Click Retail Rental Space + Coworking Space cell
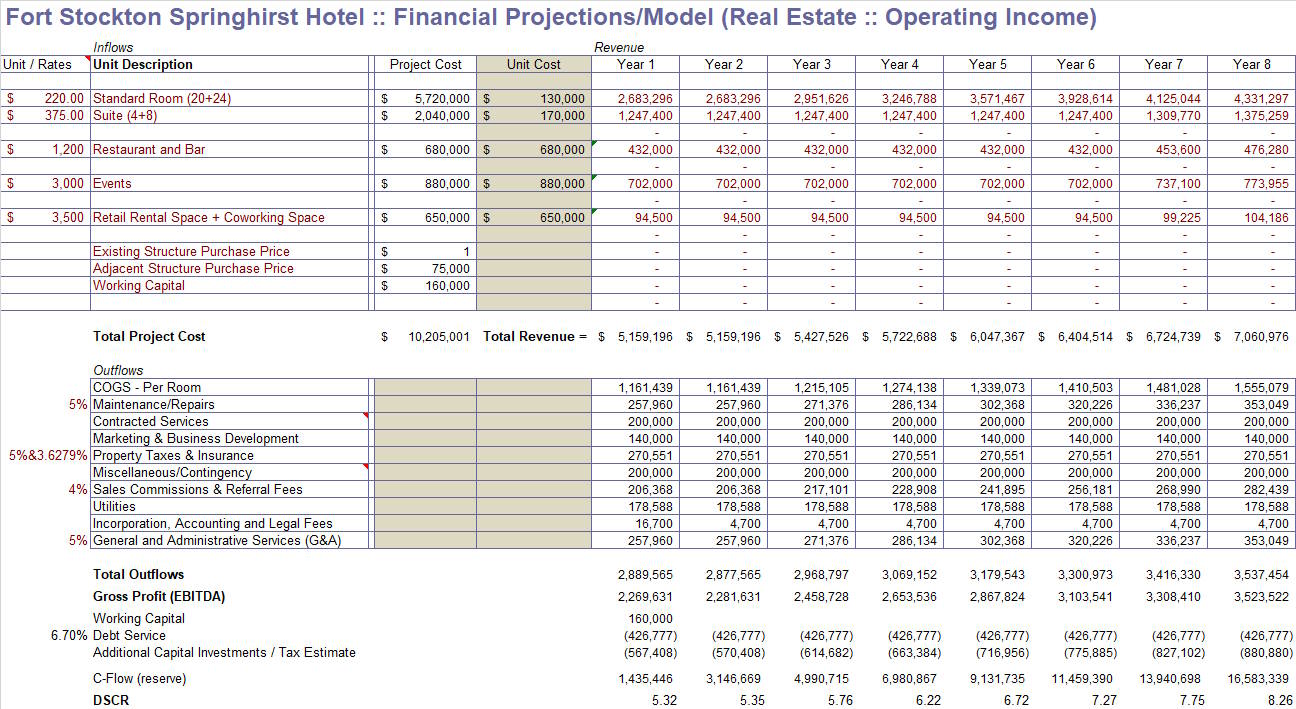The height and width of the screenshot is (709, 1296). click(208, 218)
